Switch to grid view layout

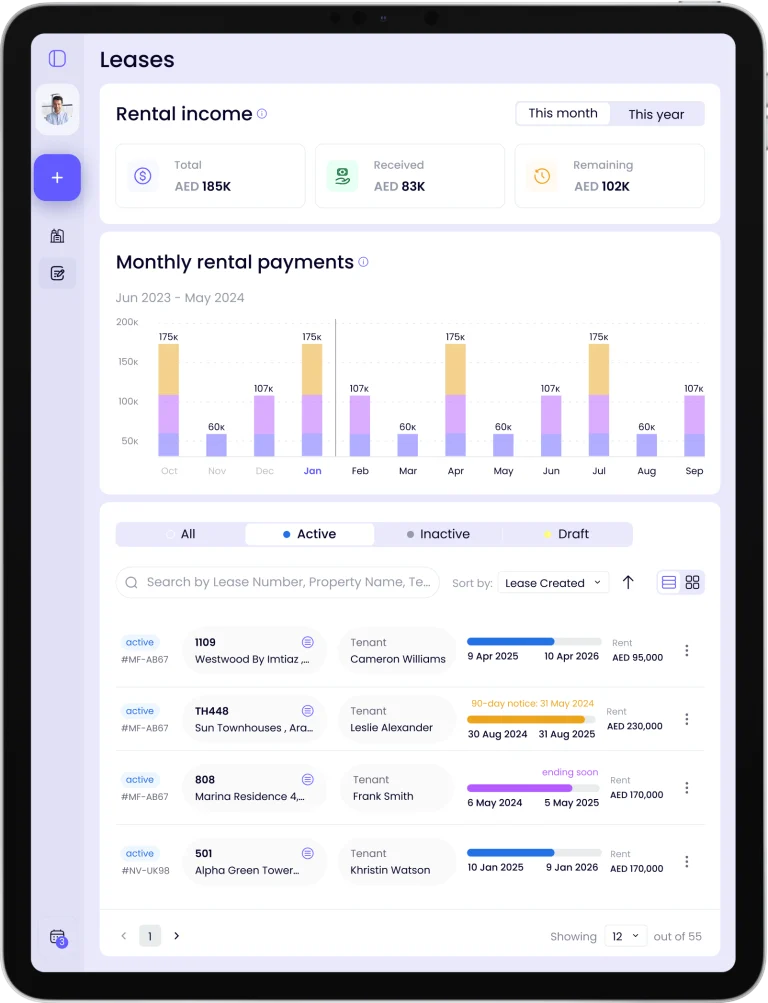click(x=692, y=582)
